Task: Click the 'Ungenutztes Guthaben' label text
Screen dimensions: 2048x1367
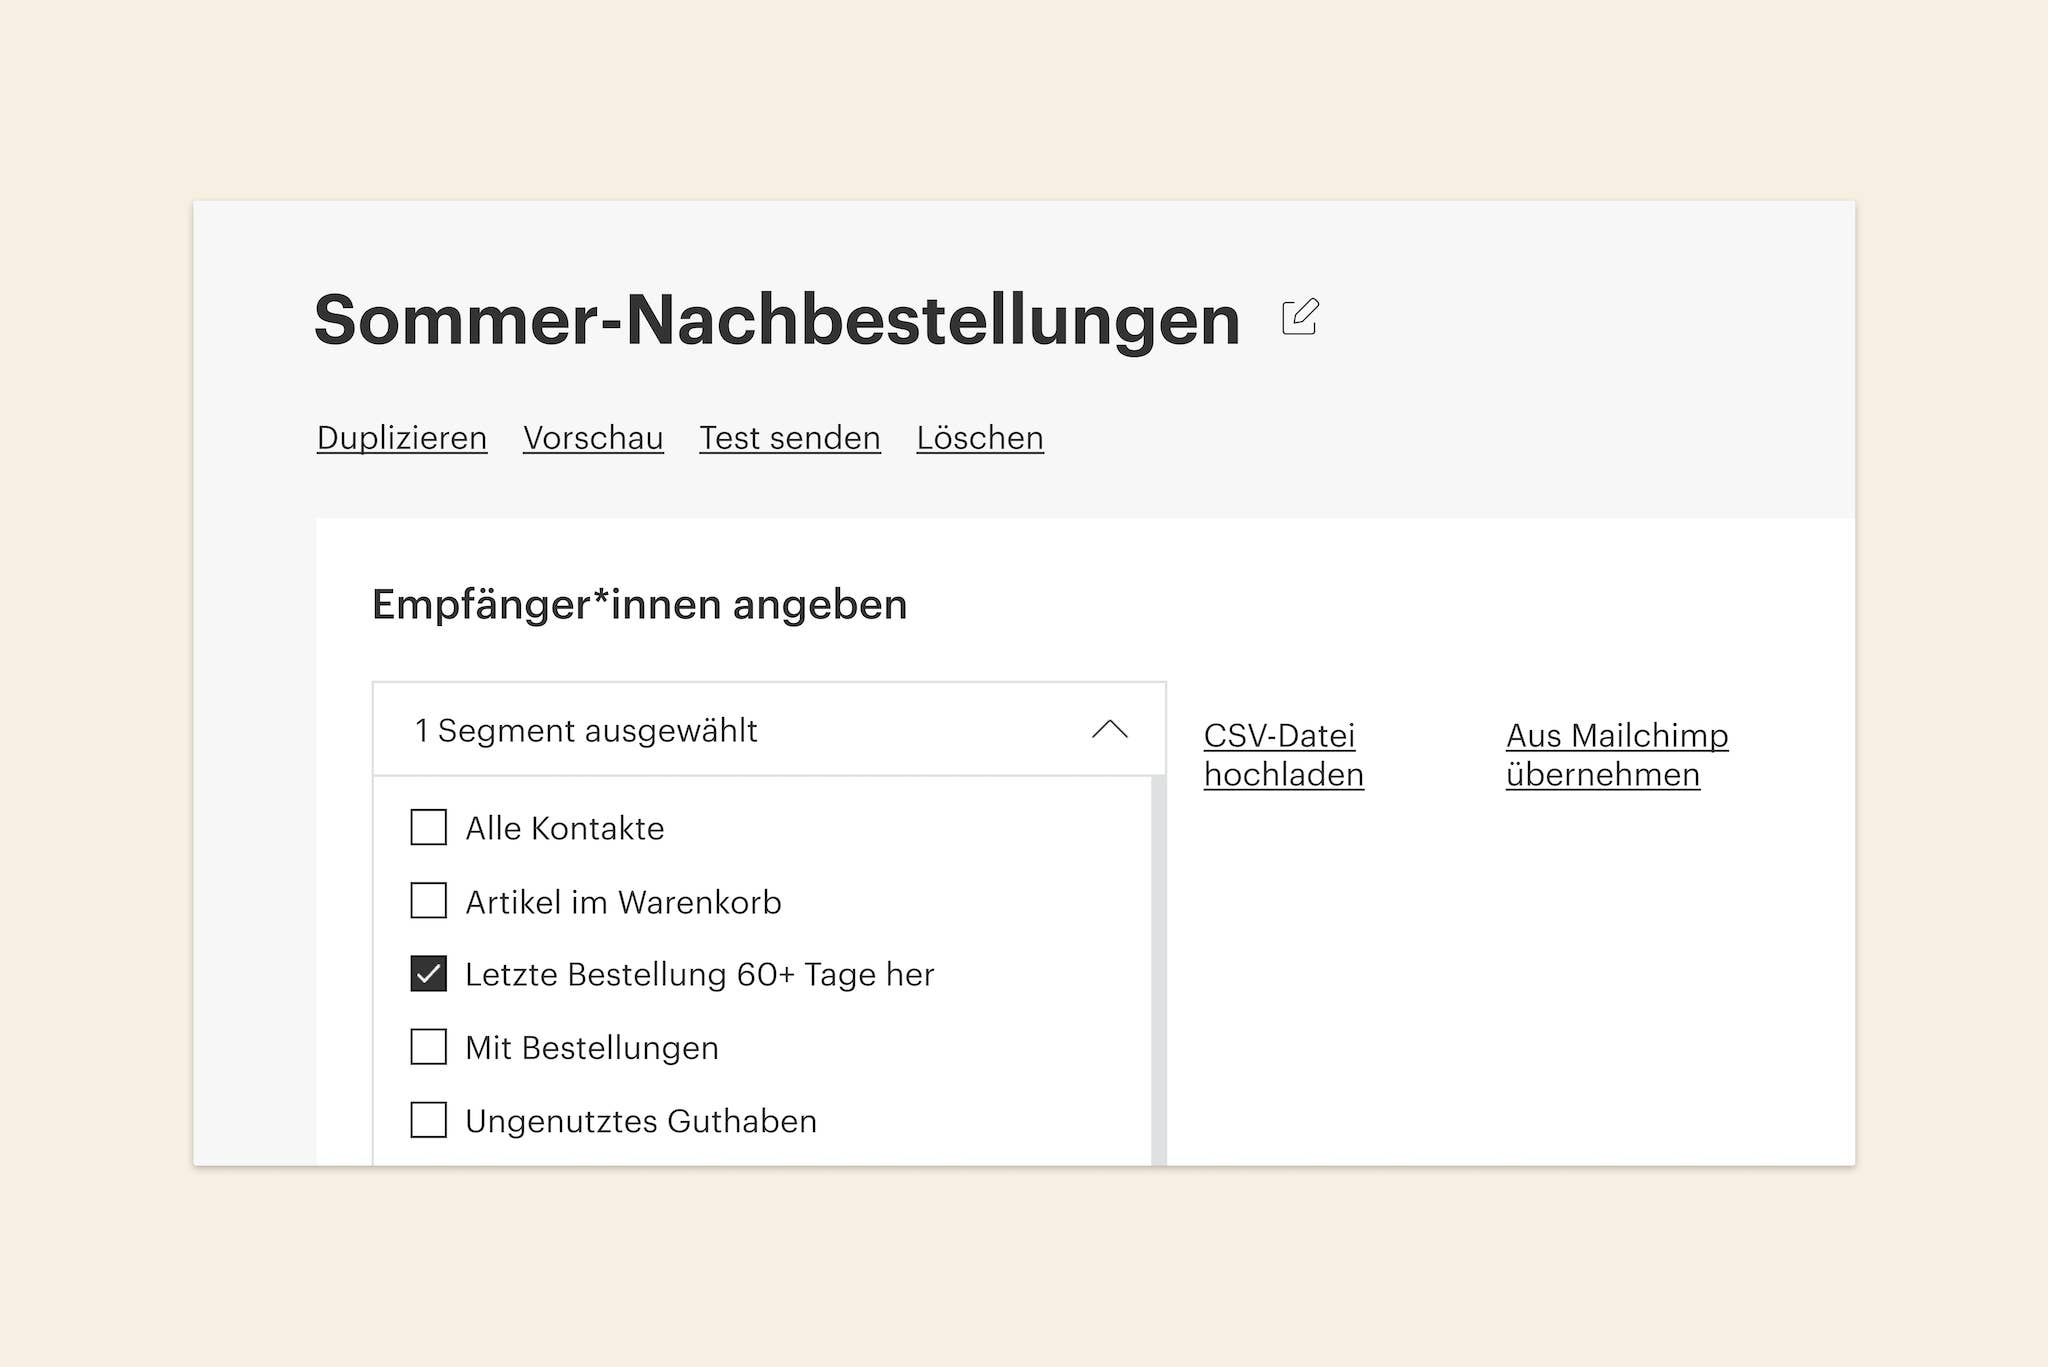Action: tap(641, 1121)
